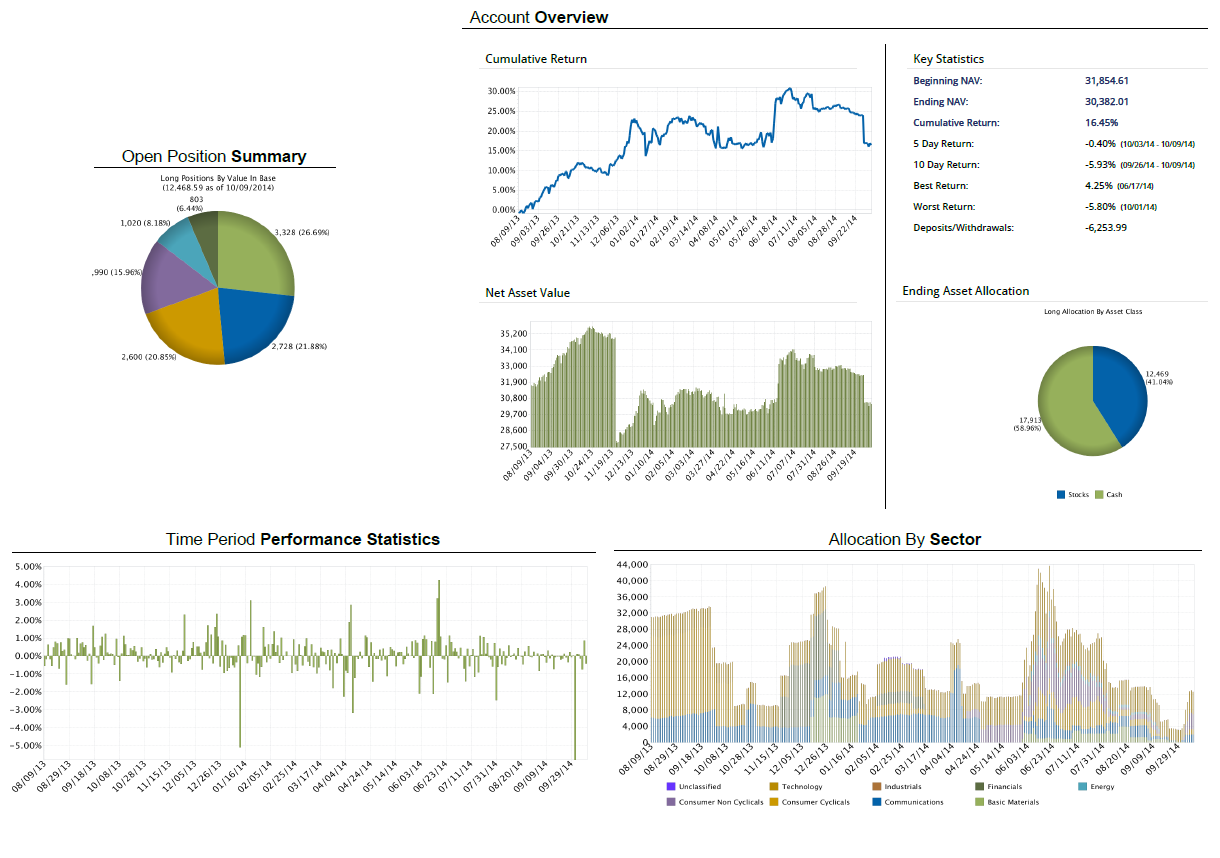Select the Communications legend color square
This screenshot has width=1220, height=858.
click(875, 801)
